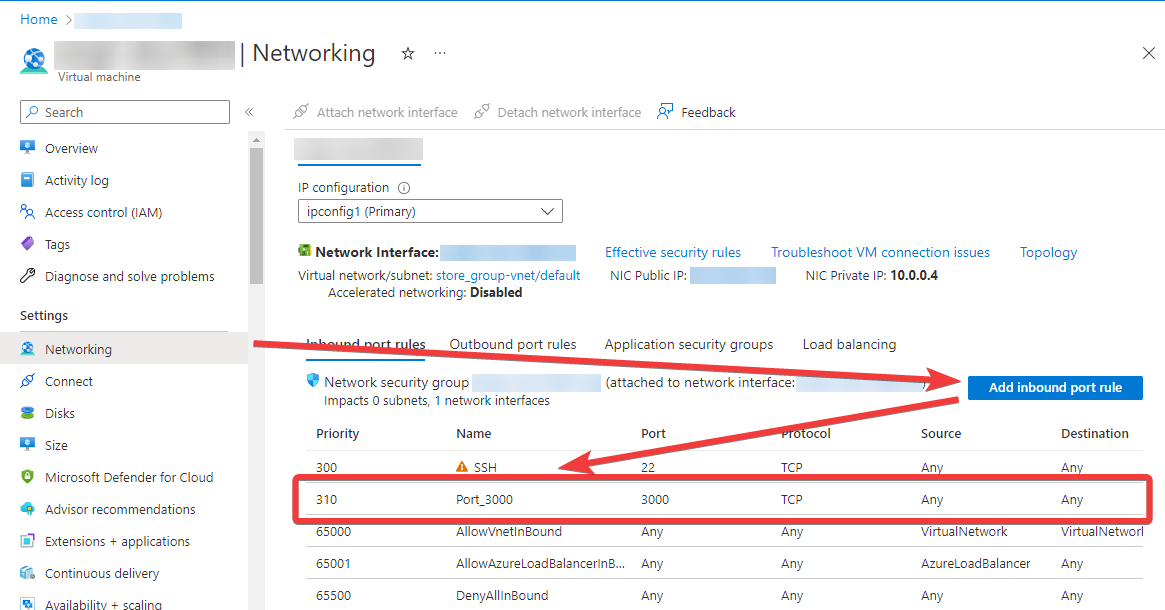Image resolution: width=1165 pixels, height=610 pixels.
Task: Click NIC Private IP value 10.0.0.4
Action: click(914, 275)
